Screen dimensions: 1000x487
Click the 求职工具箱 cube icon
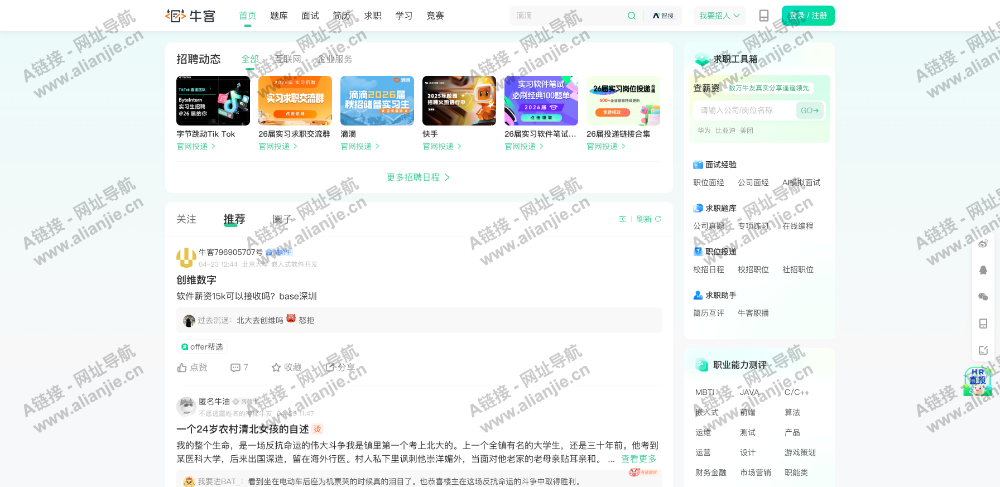click(702, 59)
